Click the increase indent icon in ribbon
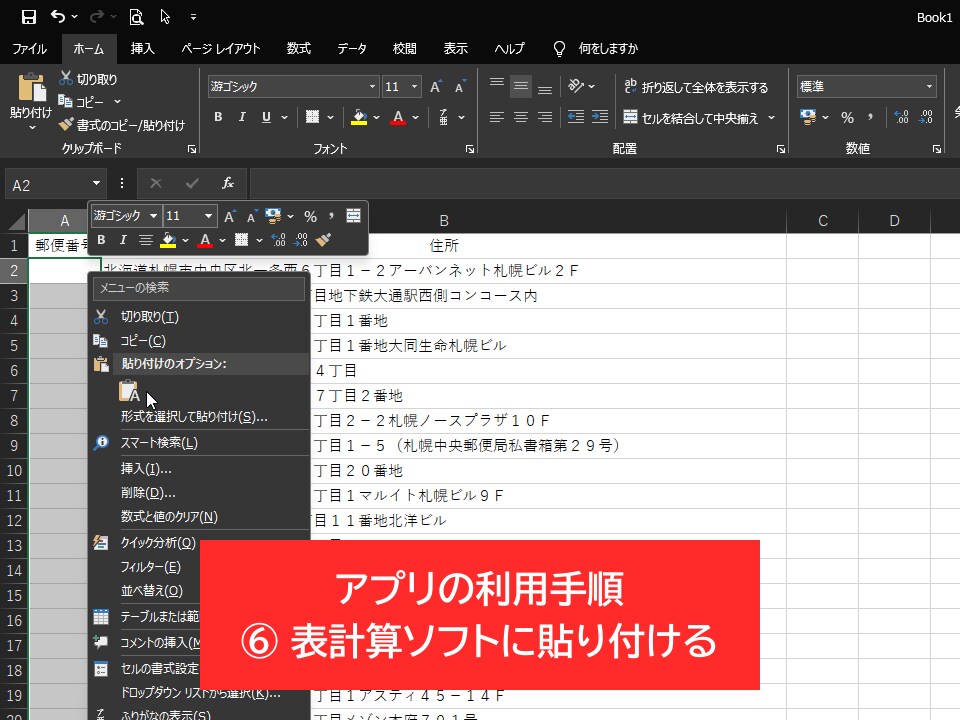This screenshot has height=720, width=960. [x=599, y=116]
